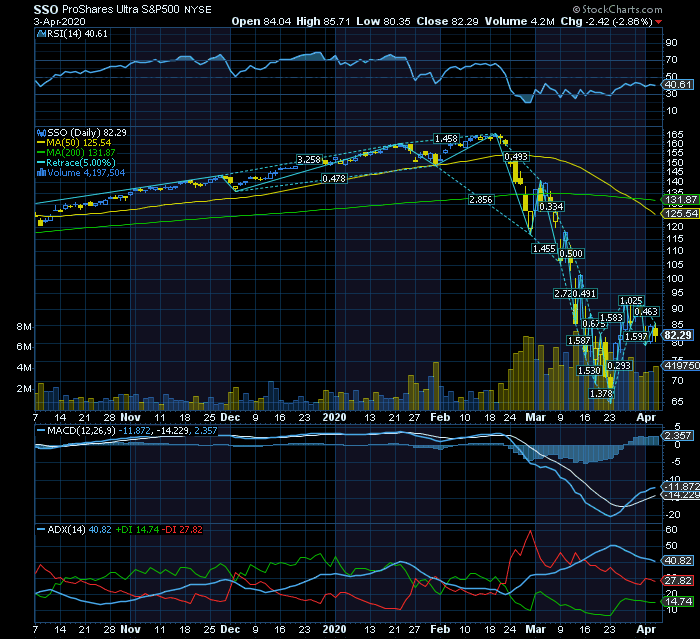The width and height of the screenshot is (700, 639).
Task: Click the 0.293 retracement label
Action: [619, 366]
